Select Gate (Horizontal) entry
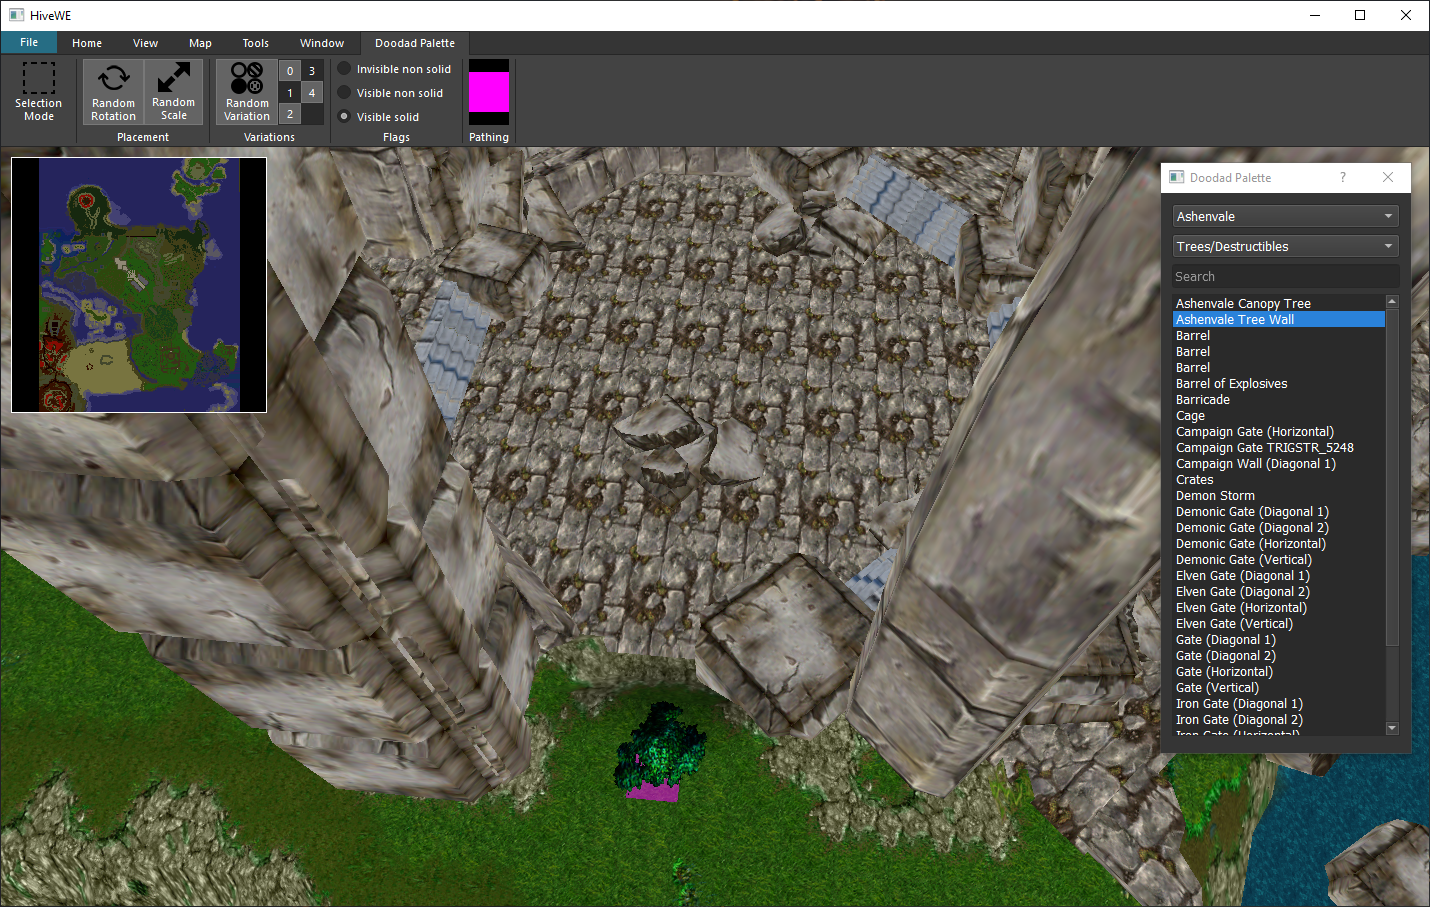 coord(1279,671)
